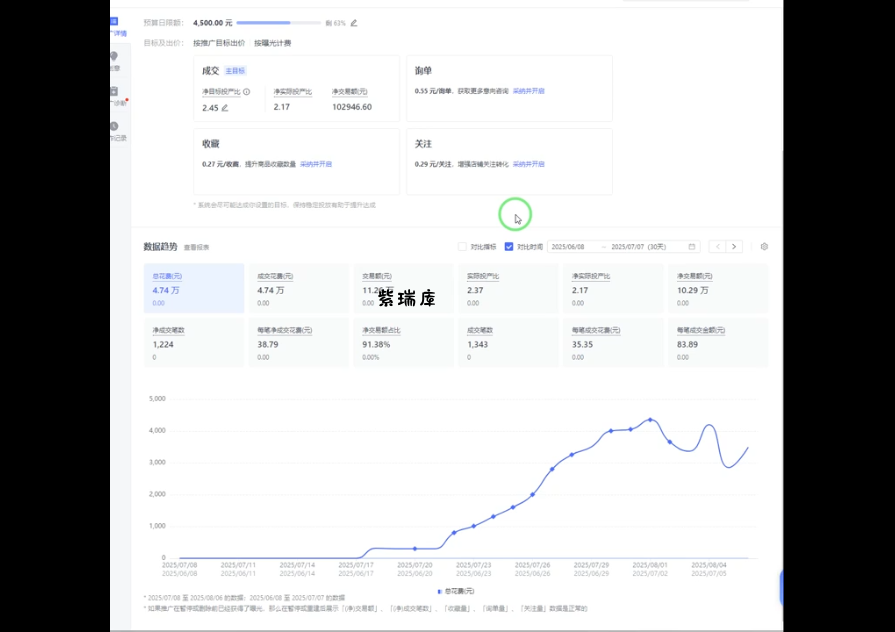Open the lightbulb icon in the left sidebar
The width and height of the screenshot is (895, 632).
pos(114,57)
